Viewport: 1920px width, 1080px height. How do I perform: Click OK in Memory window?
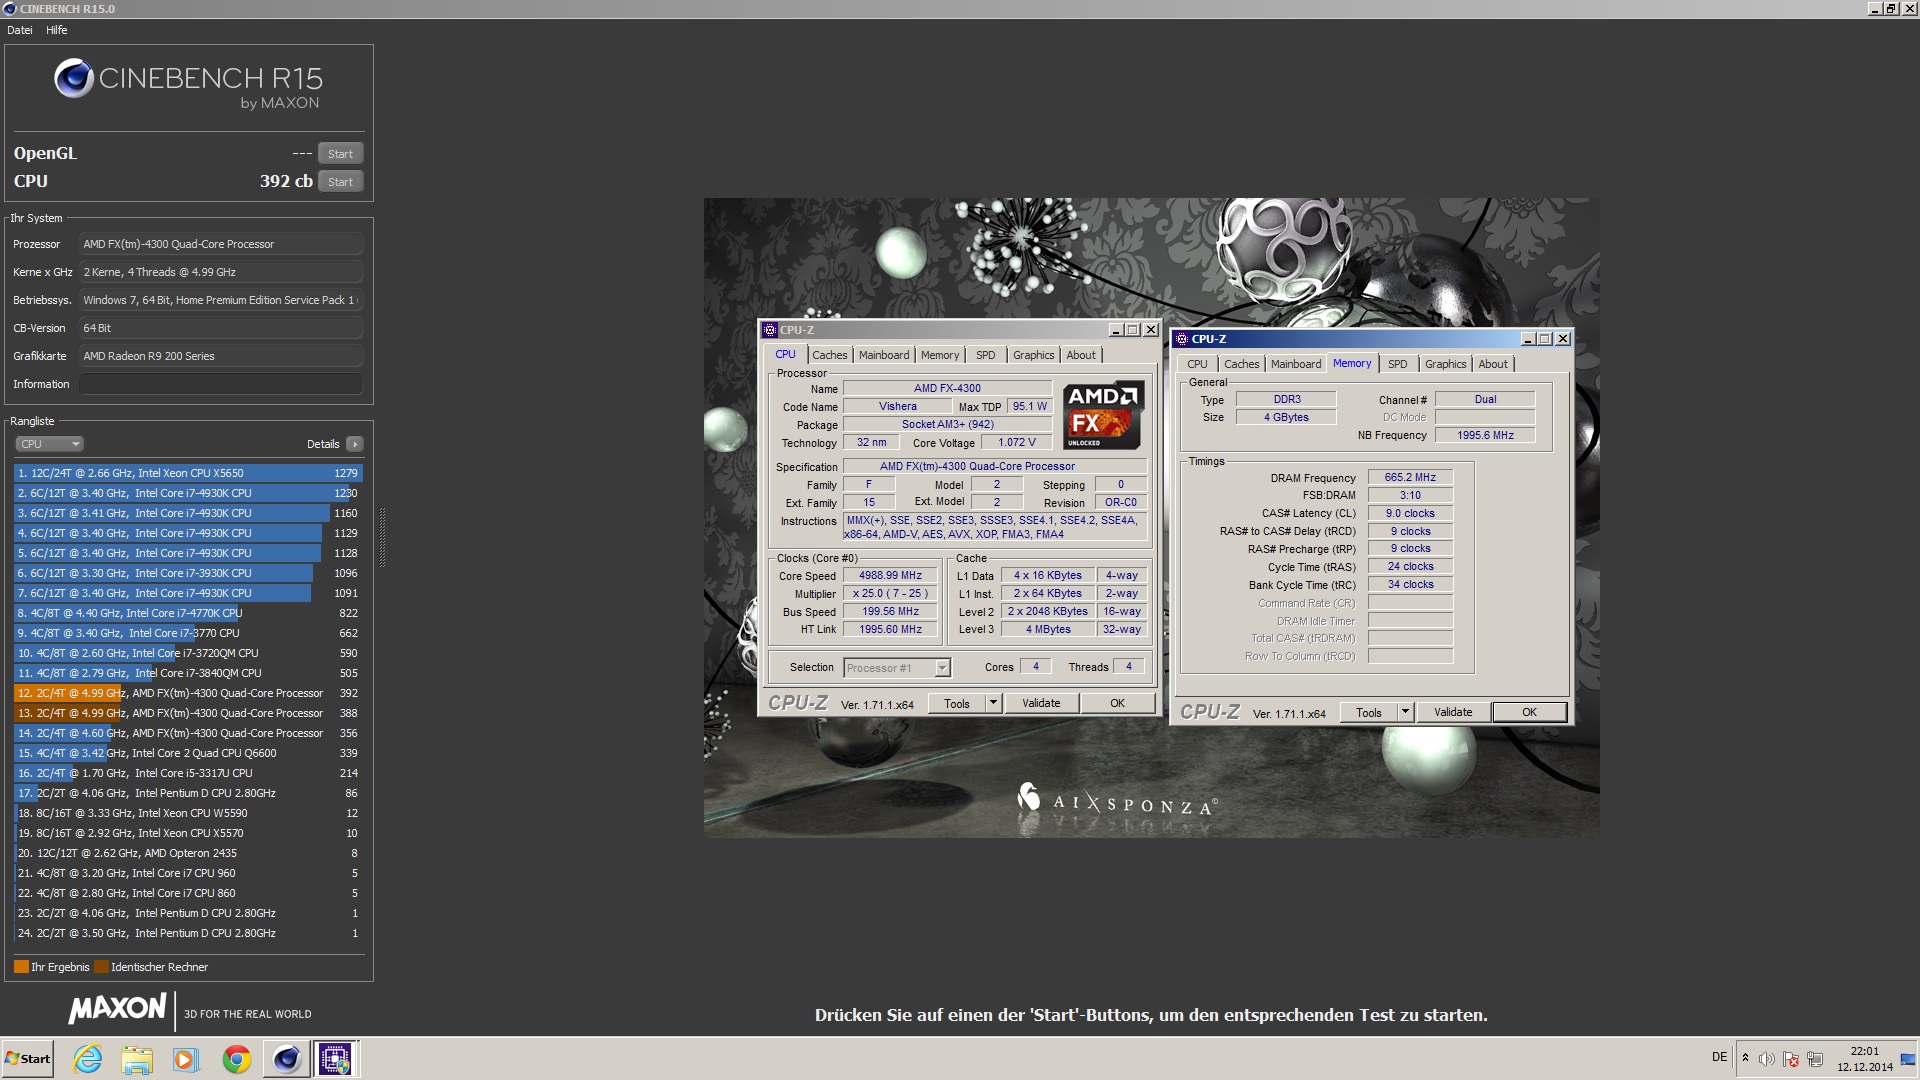coord(1529,712)
